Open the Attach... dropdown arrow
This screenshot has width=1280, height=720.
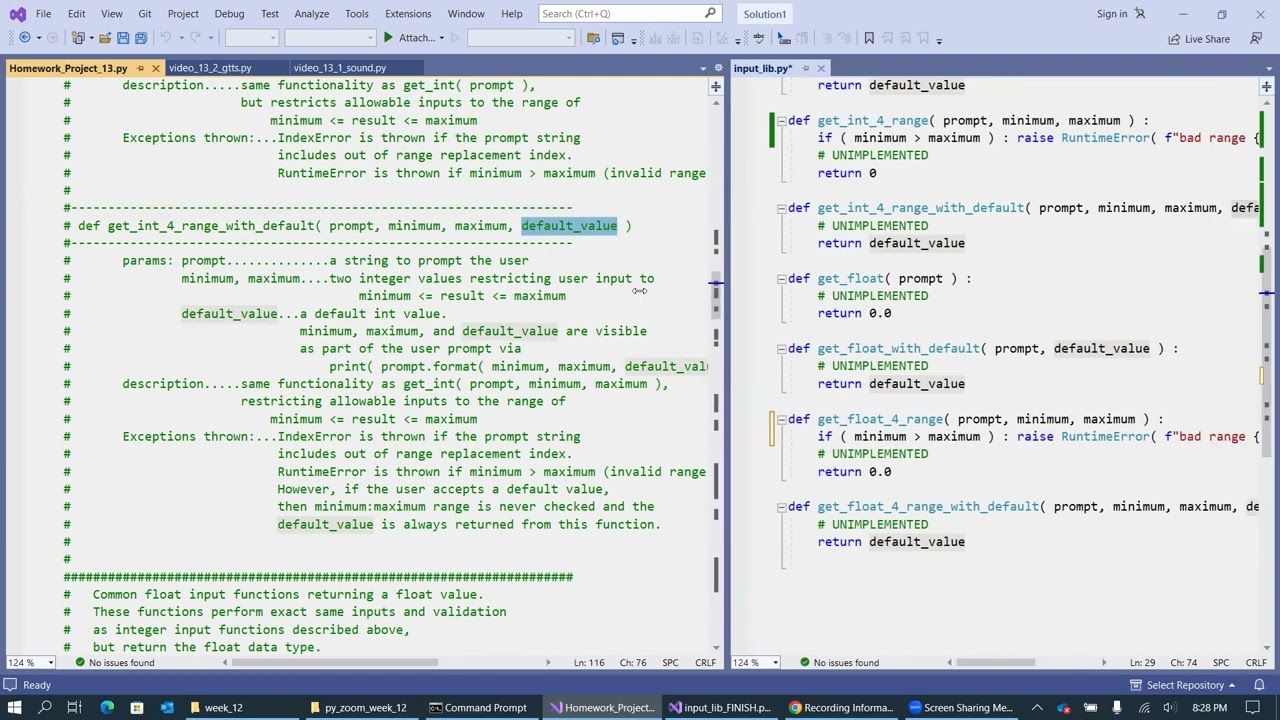[x=441, y=38]
